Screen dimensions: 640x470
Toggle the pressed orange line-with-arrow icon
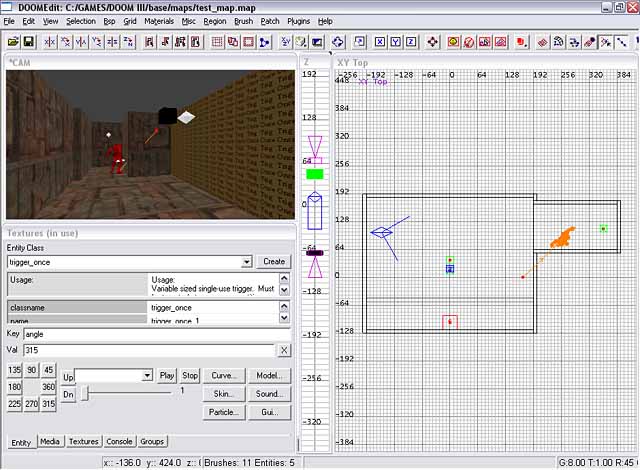606,42
